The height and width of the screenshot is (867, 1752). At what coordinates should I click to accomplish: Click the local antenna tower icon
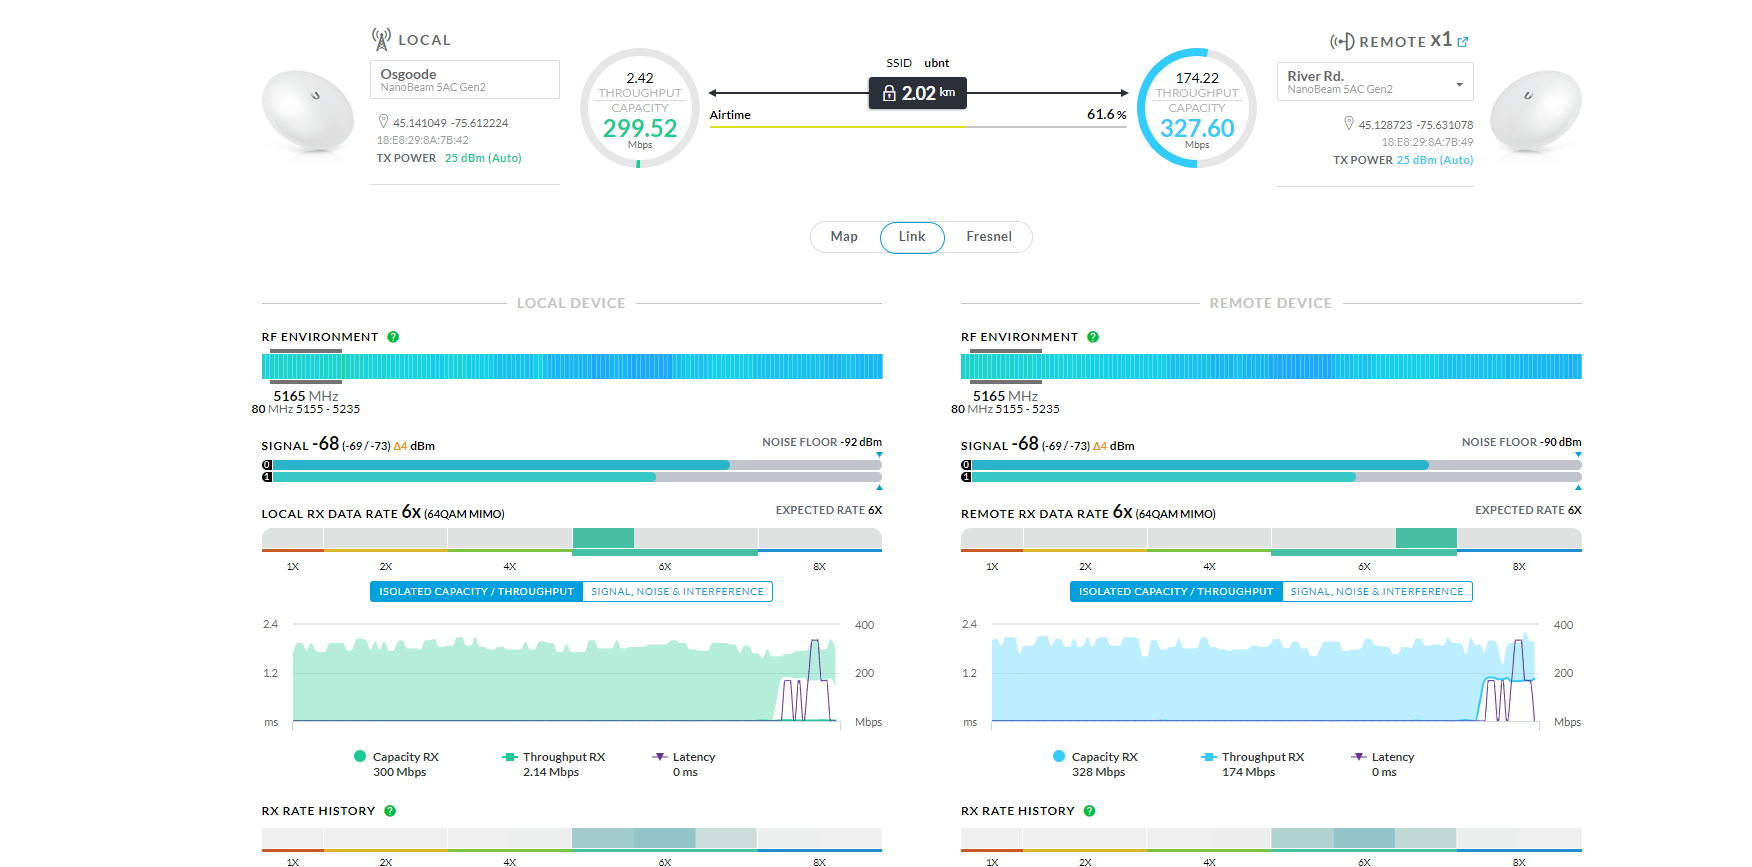[x=381, y=39]
